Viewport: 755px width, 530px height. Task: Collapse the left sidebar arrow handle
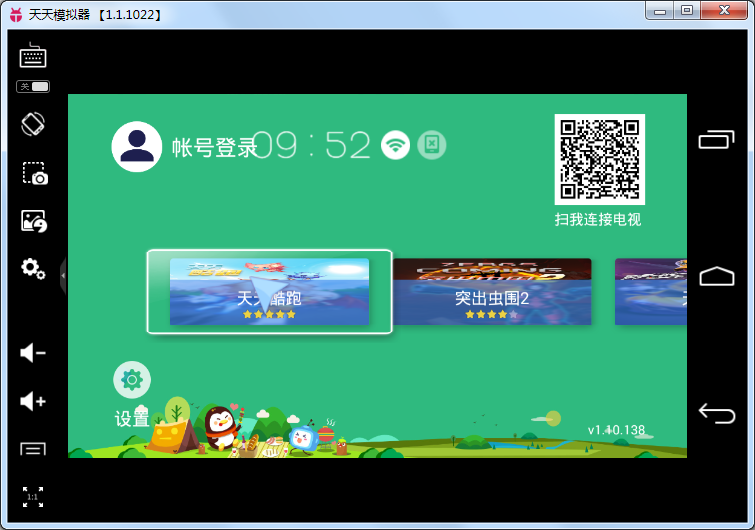[x=63, y=275]
